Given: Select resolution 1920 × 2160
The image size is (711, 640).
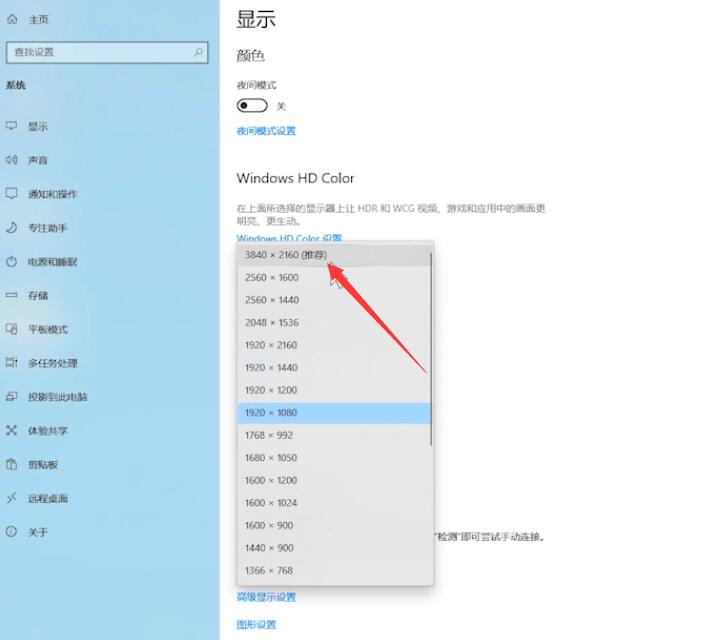Looking at the screenshot, I should (334, 345).
